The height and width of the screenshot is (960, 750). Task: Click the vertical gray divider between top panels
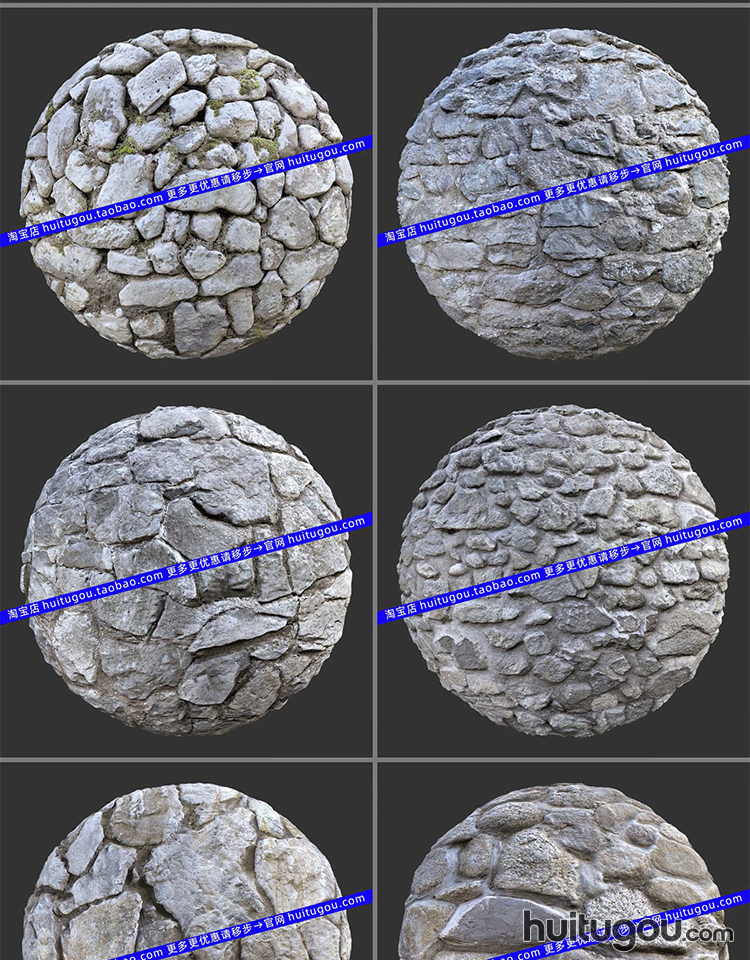pyautogui.click(x=375, y=193)
